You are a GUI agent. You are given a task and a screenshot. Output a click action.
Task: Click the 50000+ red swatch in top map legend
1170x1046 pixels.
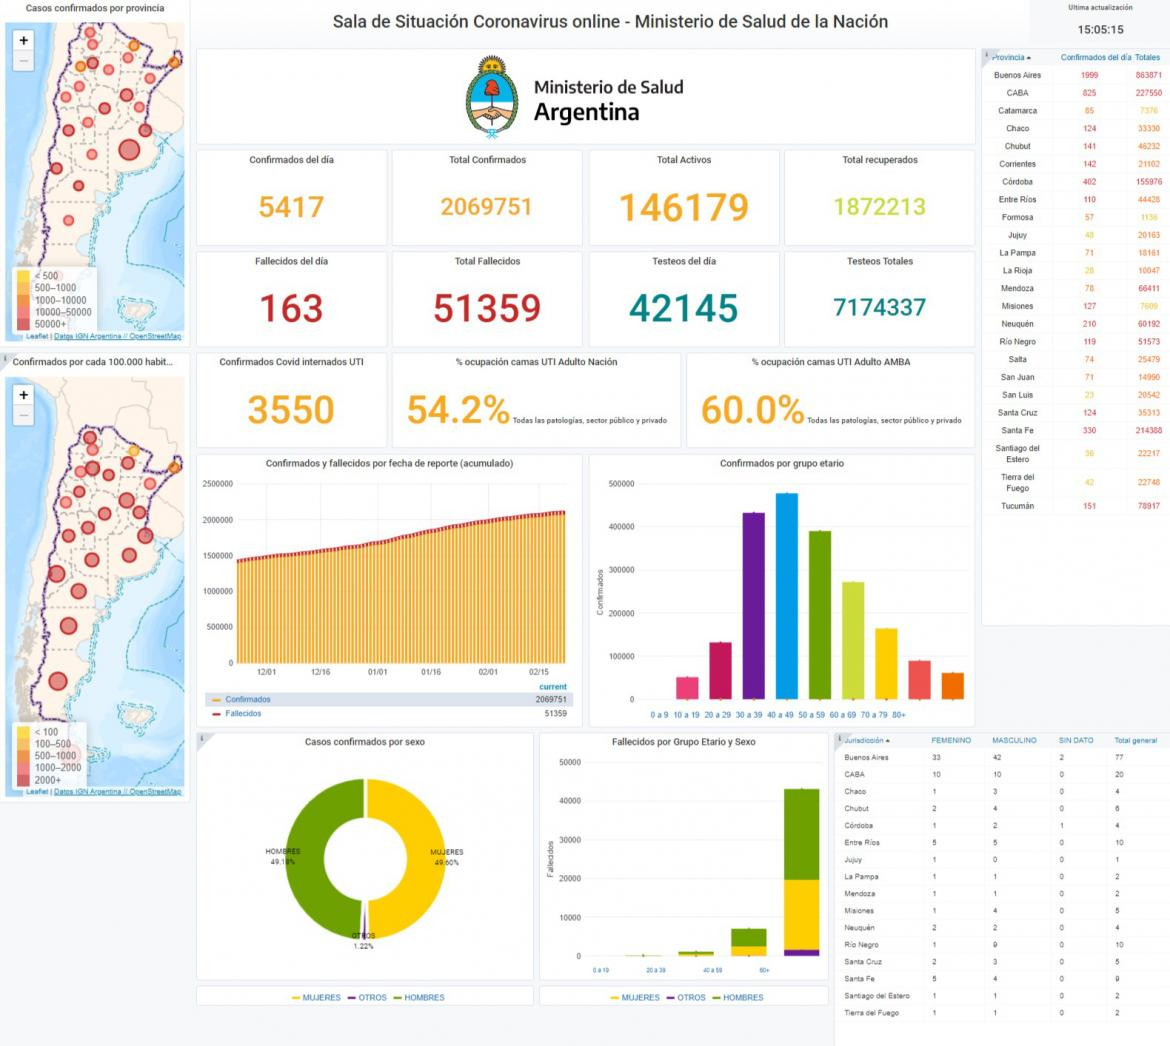(x=23, y=324)
